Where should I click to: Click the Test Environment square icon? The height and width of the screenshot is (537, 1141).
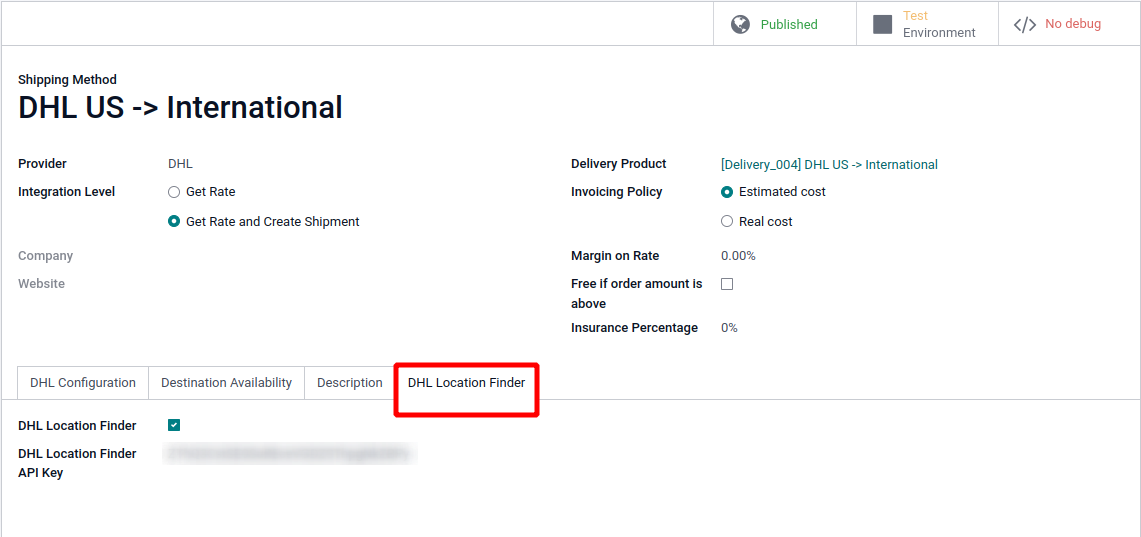click(882, 24)
